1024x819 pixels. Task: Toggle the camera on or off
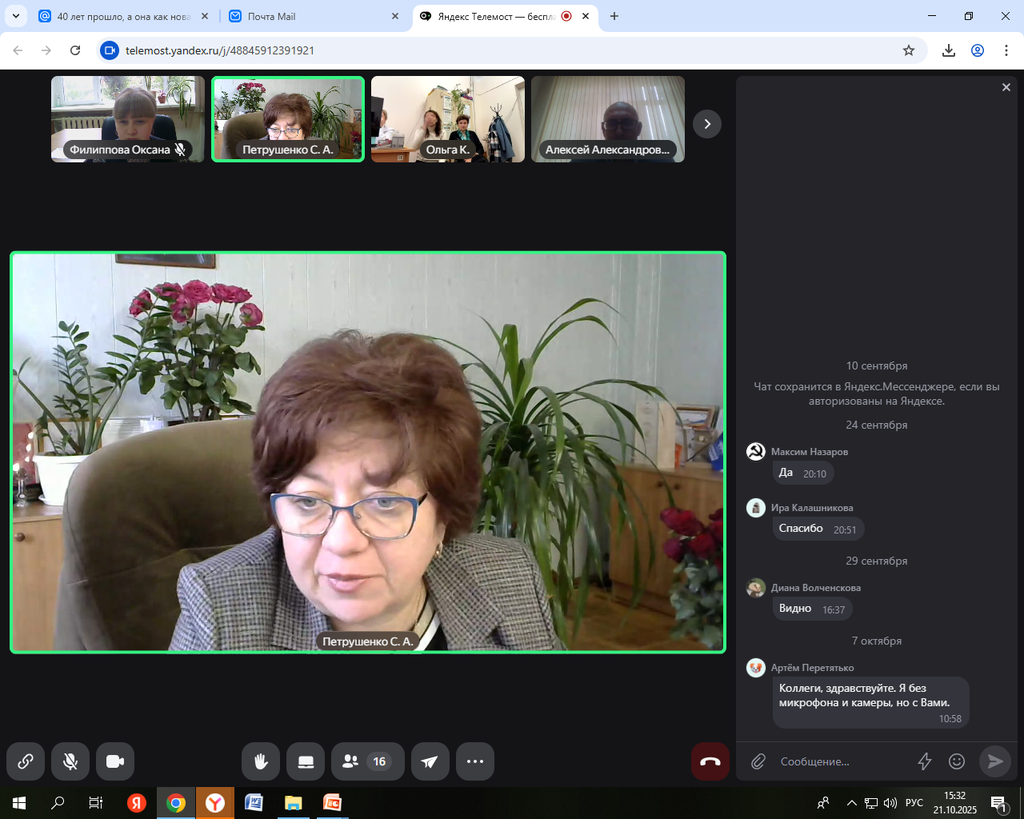115,761
